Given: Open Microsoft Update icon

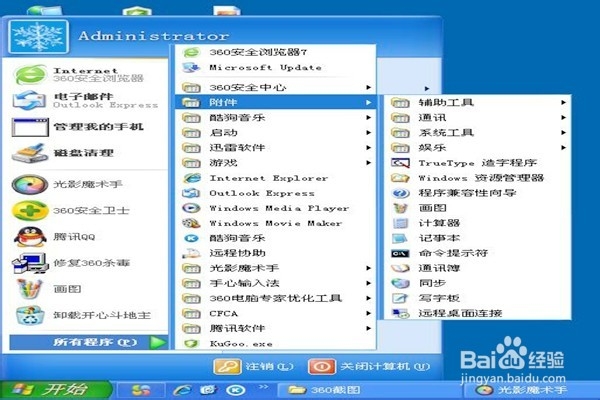Looking at the screenshot, I should coord(191,68).
